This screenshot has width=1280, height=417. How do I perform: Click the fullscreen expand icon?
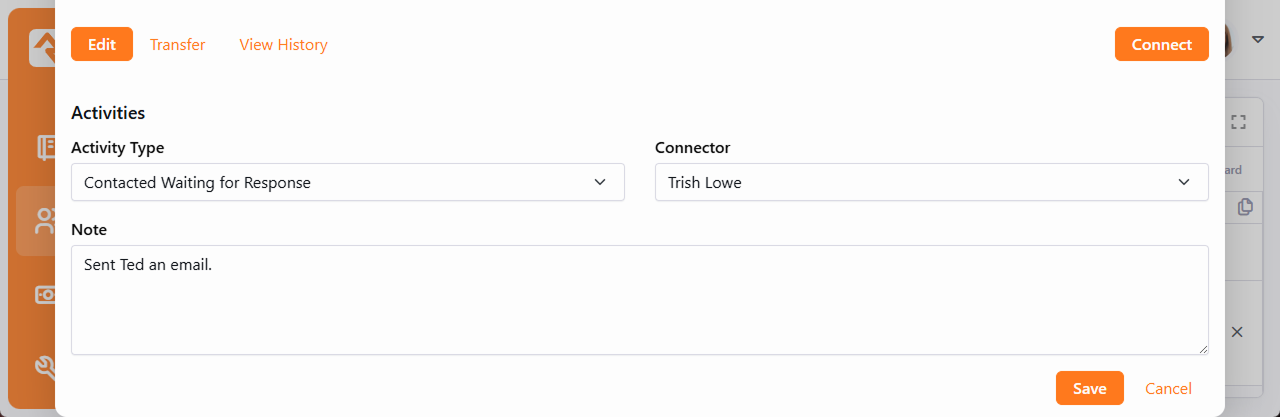click(1238, 122)
